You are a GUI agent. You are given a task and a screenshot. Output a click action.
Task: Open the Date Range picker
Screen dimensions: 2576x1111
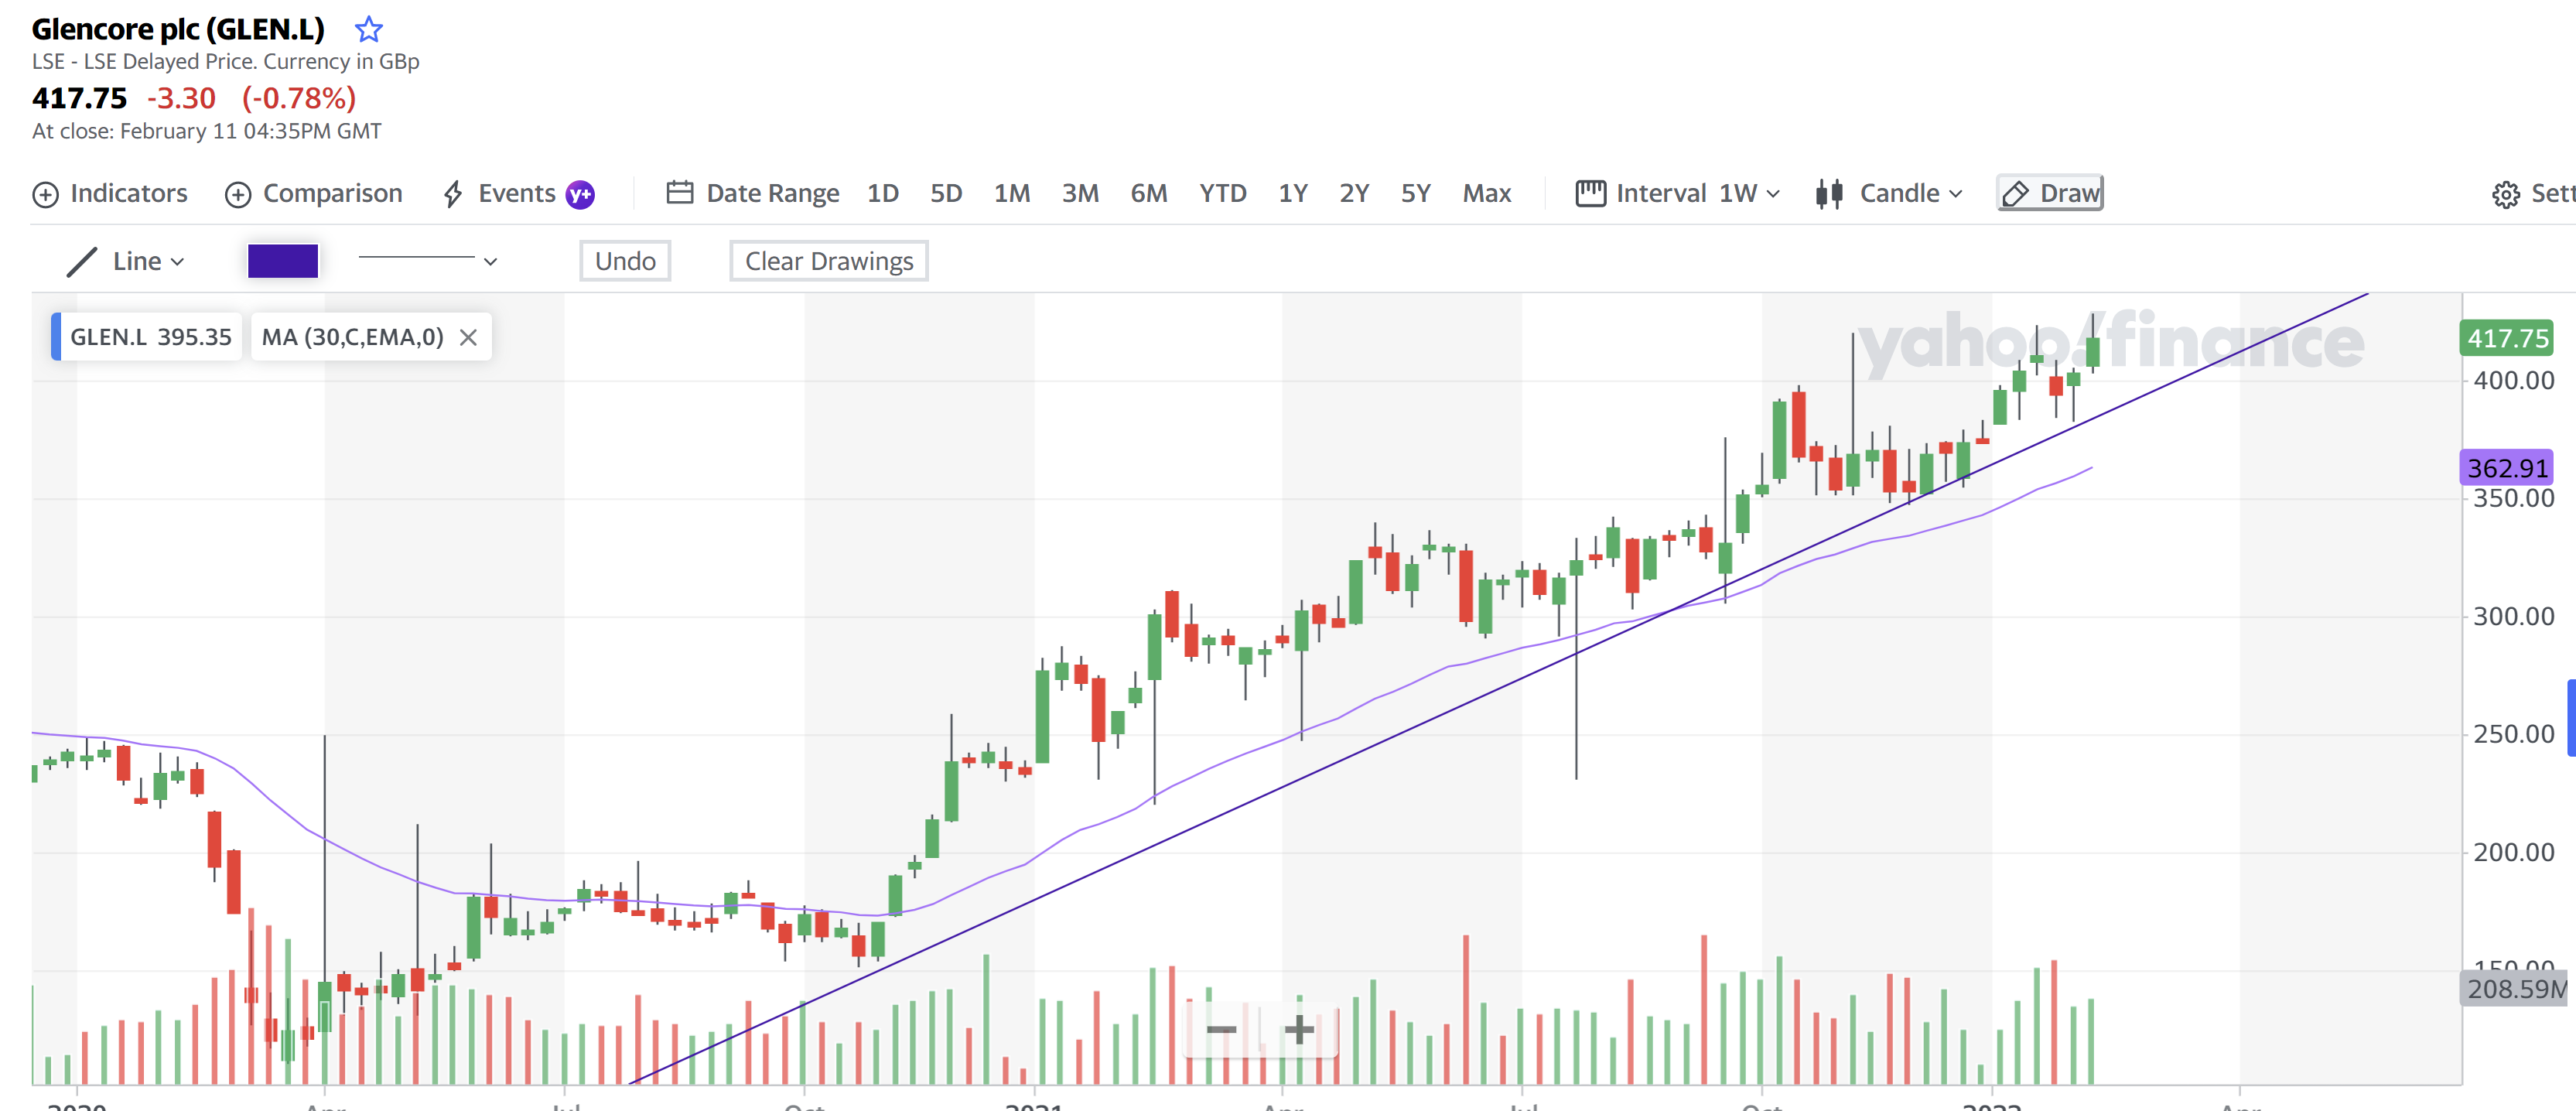753,193
